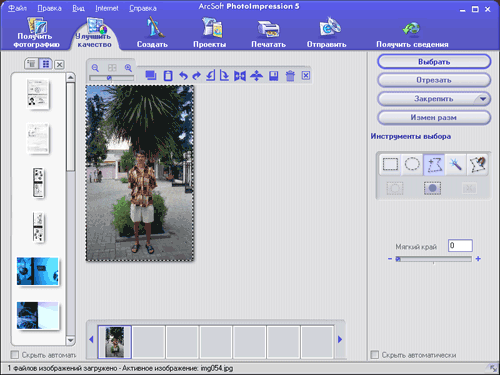Click the disabled deselect X icon
Image resolution: width=500 pixels, height=375 pixels.
(x=469, y=188)
